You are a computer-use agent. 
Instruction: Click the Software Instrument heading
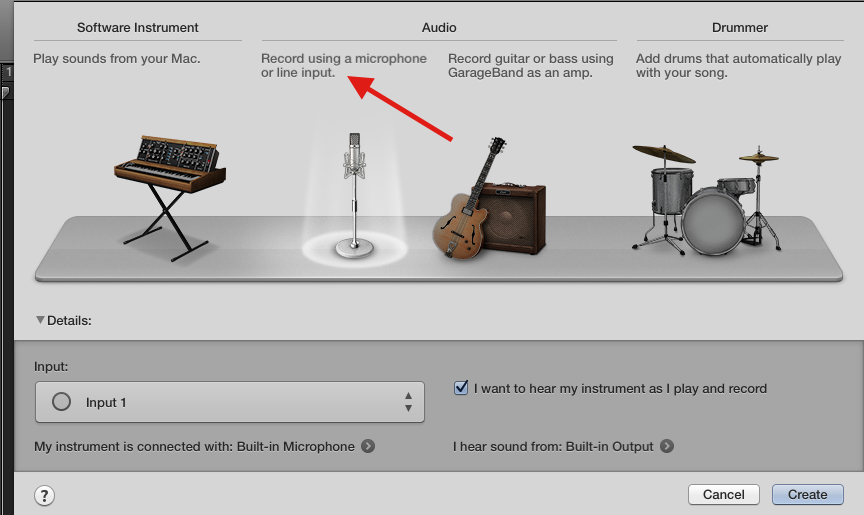138,28
